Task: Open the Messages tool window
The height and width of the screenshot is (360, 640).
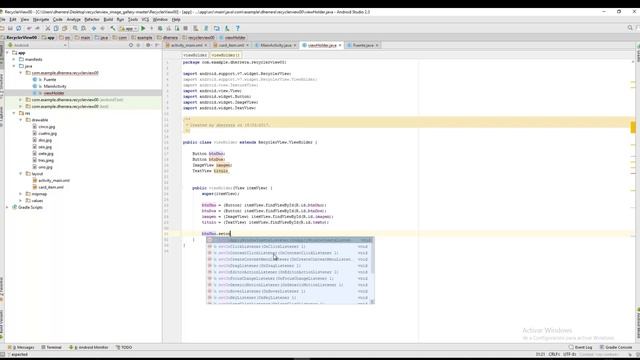Action: point(21,347)
